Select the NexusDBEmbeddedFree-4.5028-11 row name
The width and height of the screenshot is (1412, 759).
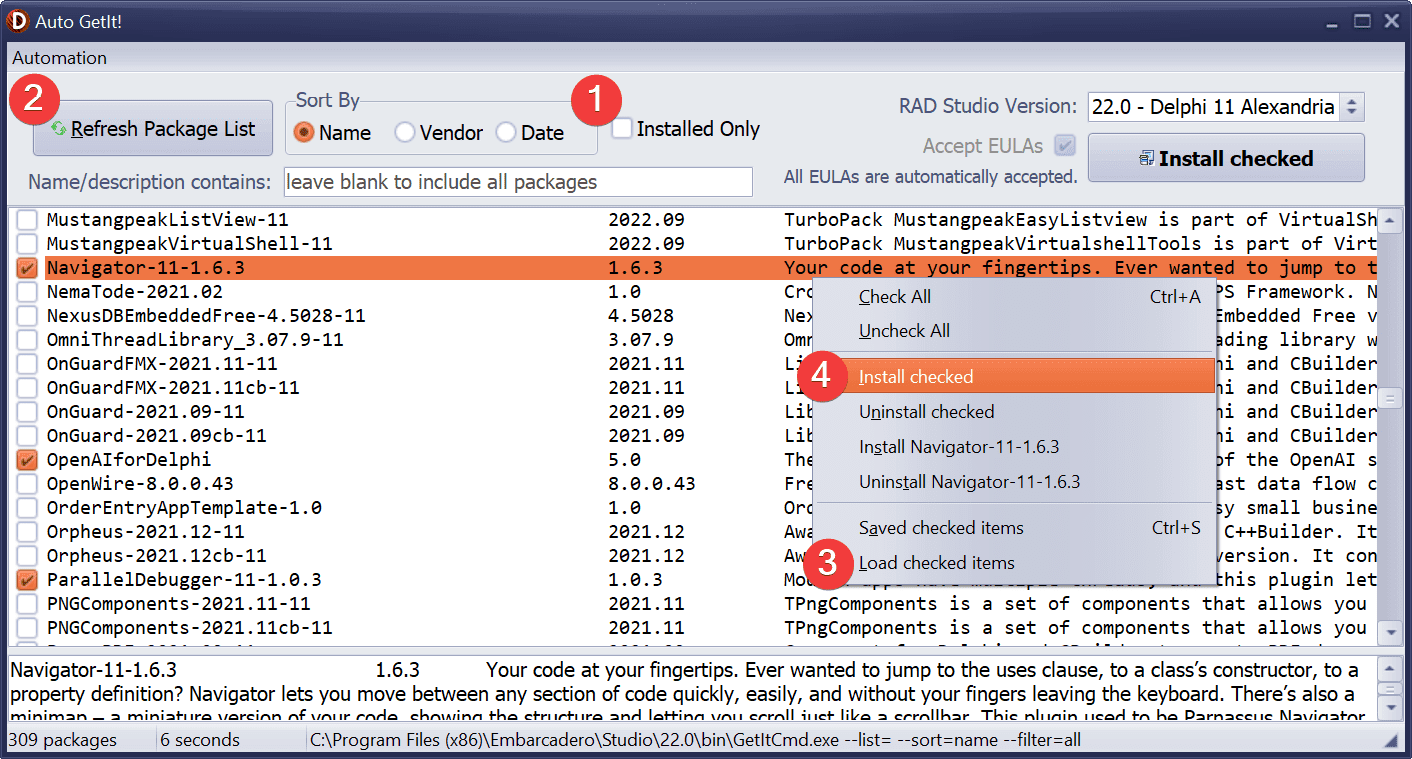pos(206,316)
